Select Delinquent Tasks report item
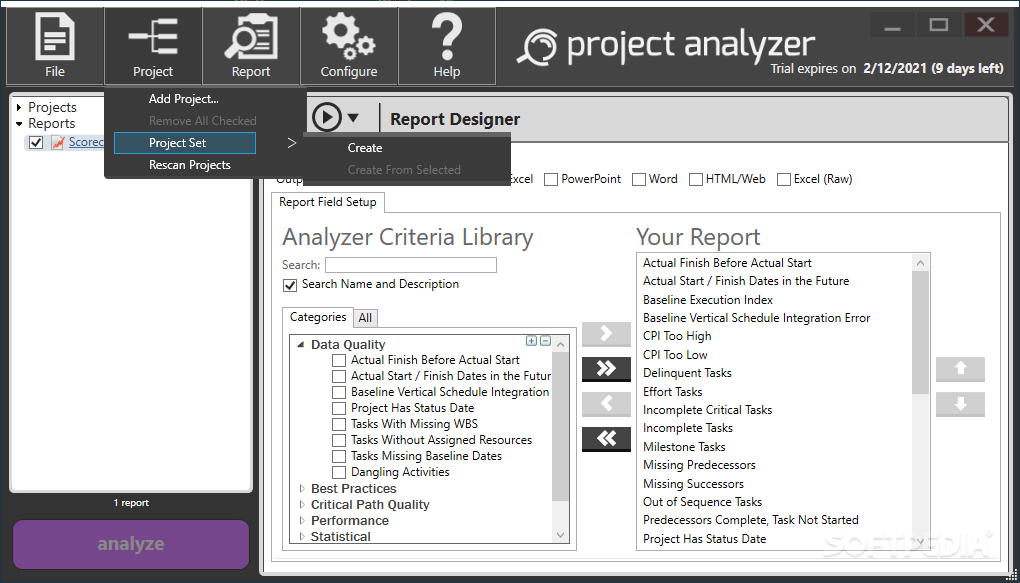Viewport: 1020px width, 583px height. [x=687, y=373]
